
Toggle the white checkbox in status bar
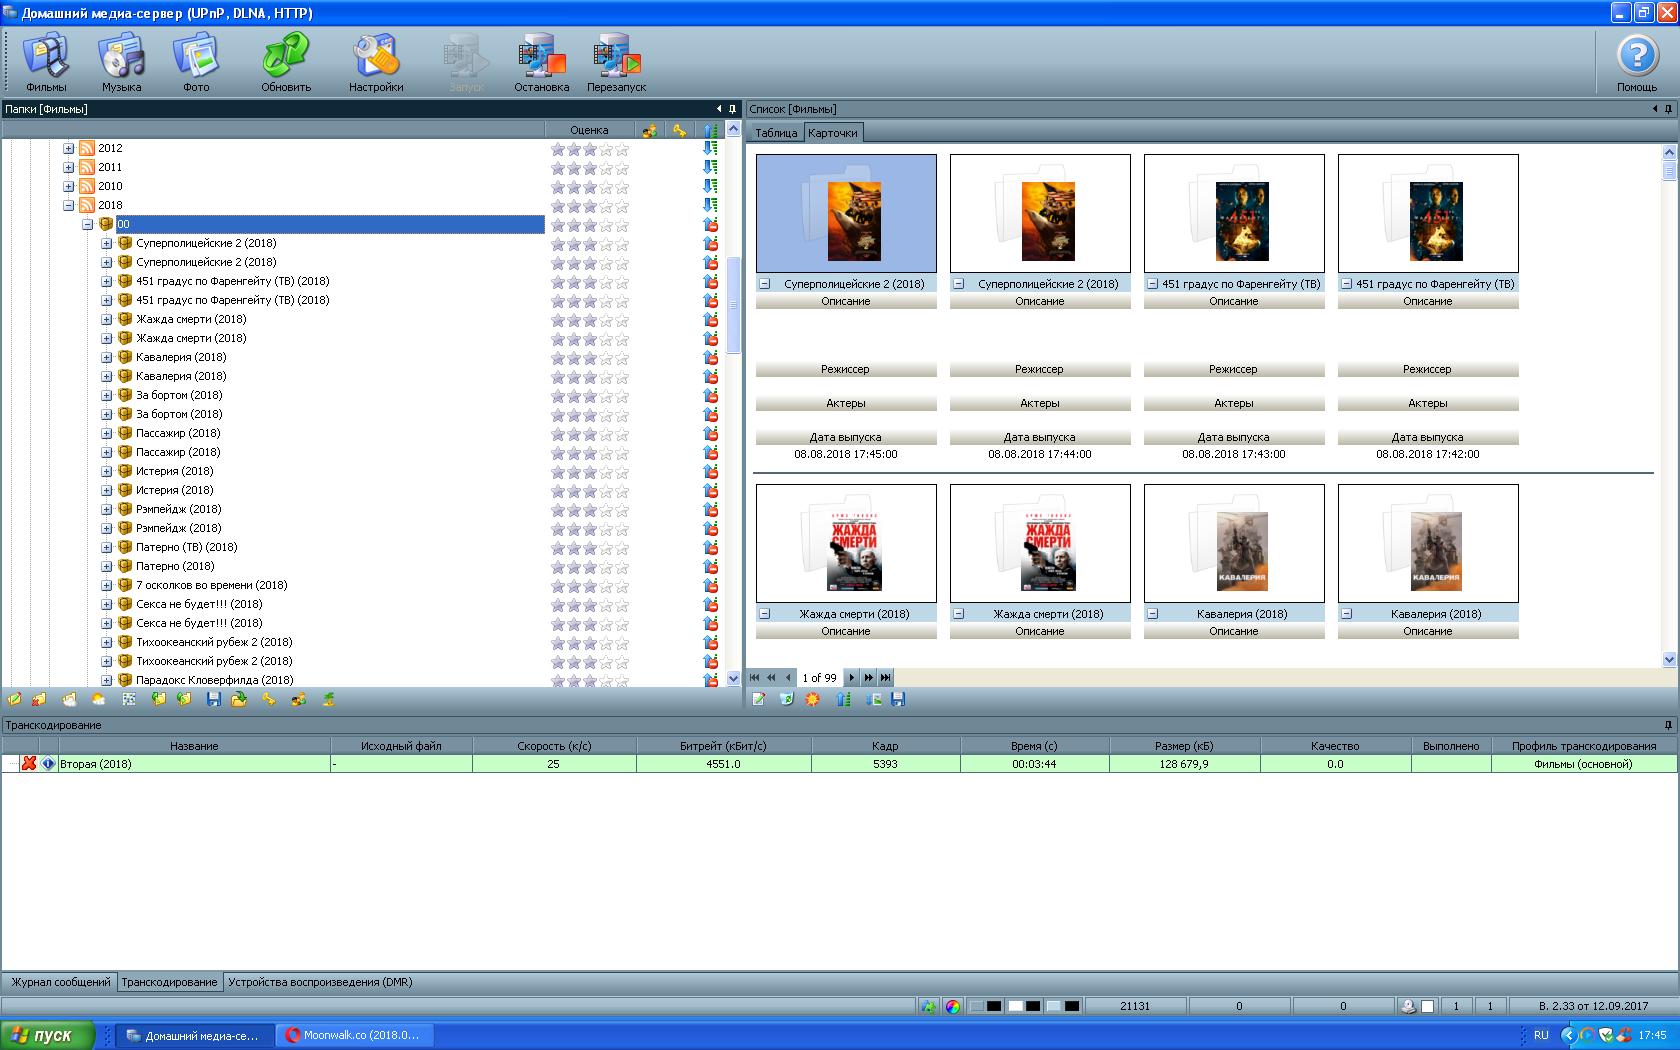1428,1006
